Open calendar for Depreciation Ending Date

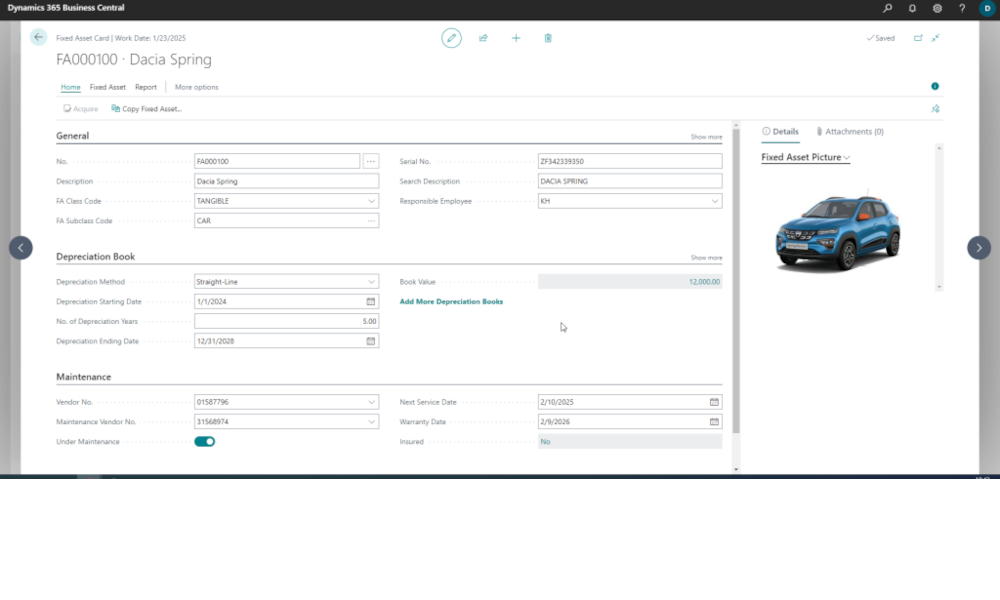tap(371, 341)
